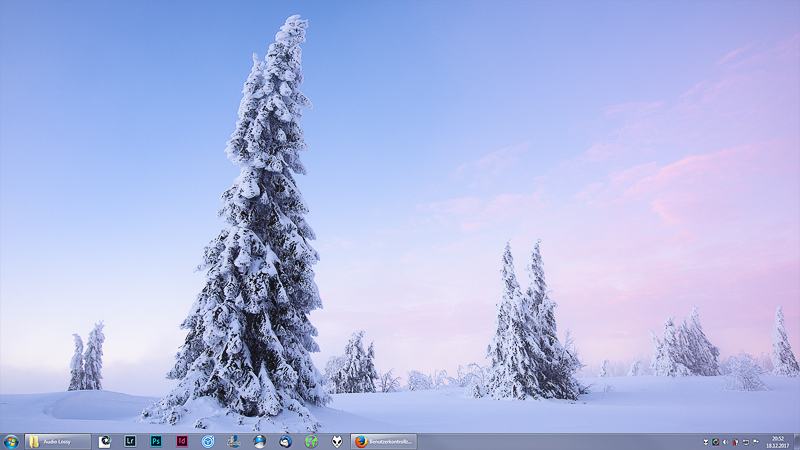Open the Audio Lossy folder taskbar button

58,442
